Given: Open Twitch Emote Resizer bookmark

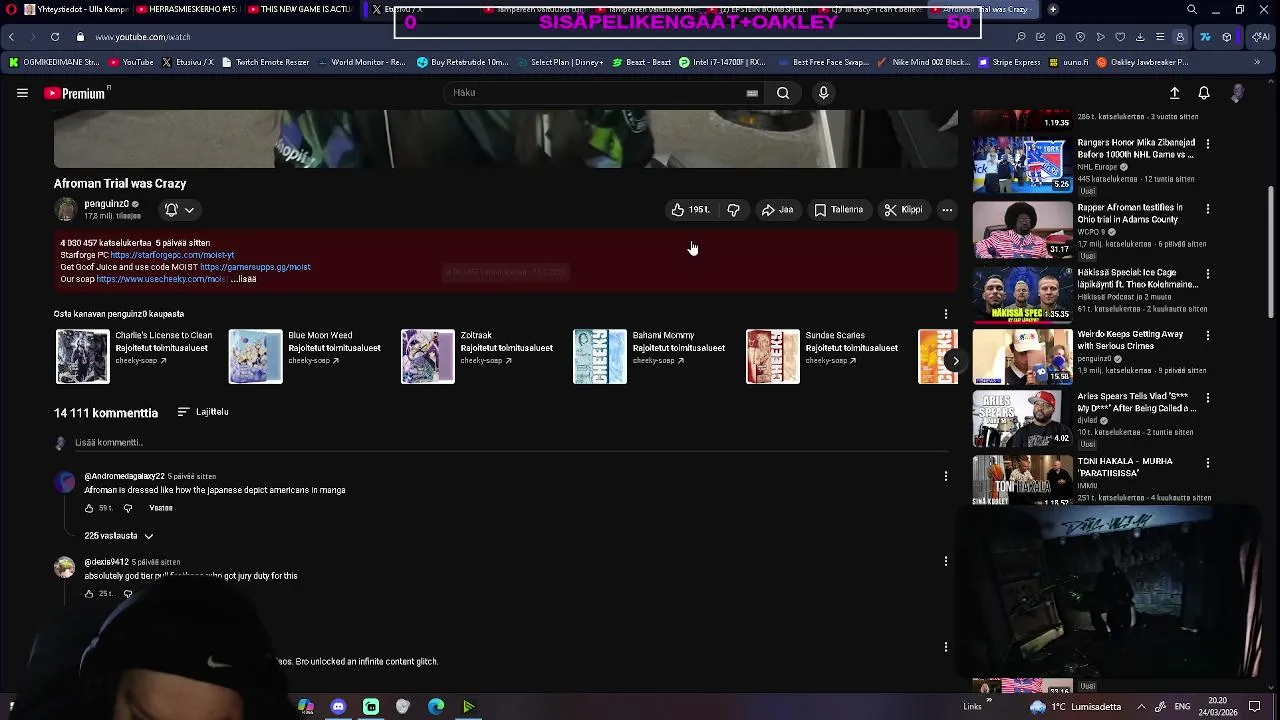Looking at the screenshot, I should pyautogui.click(x=265, y=62).
